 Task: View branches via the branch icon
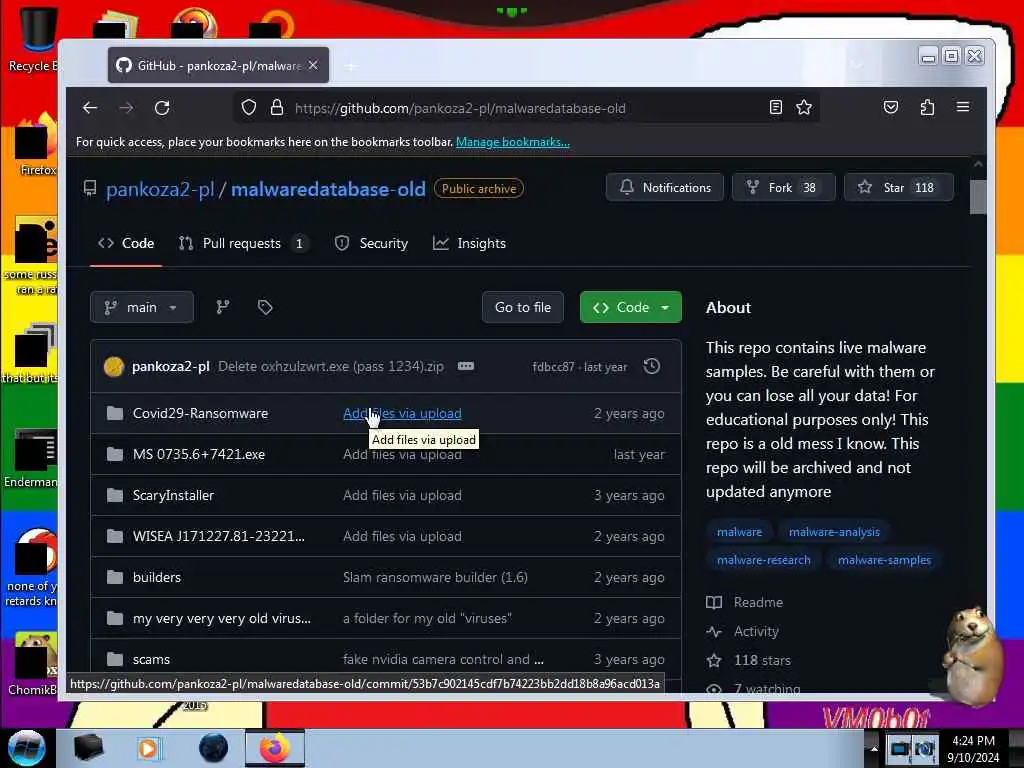click(x=223, y=307)
